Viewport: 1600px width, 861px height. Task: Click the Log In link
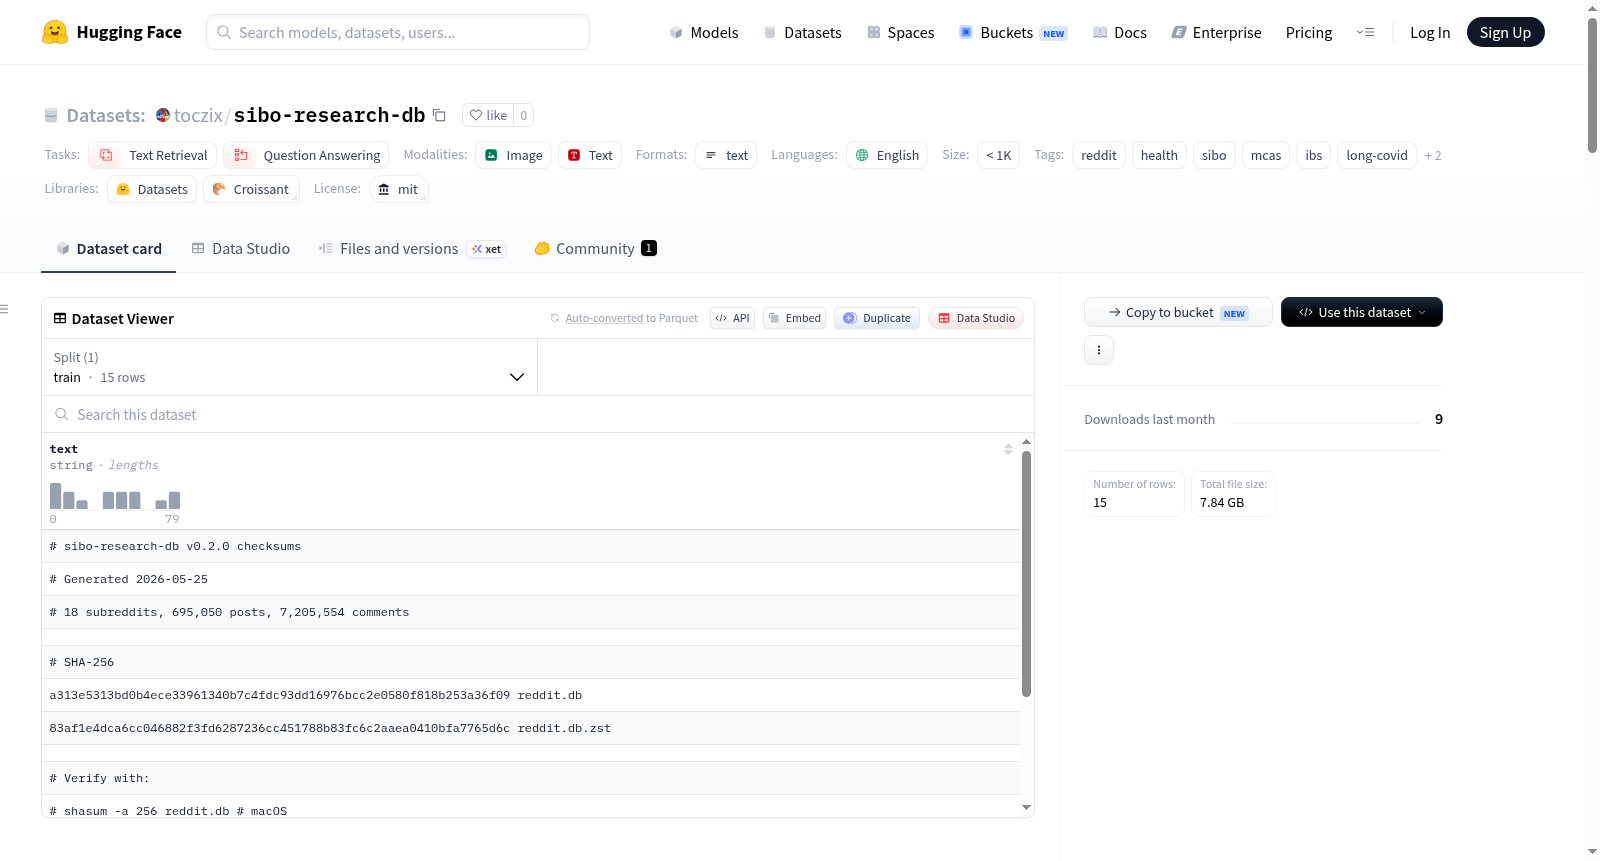tap(1430, 32)
